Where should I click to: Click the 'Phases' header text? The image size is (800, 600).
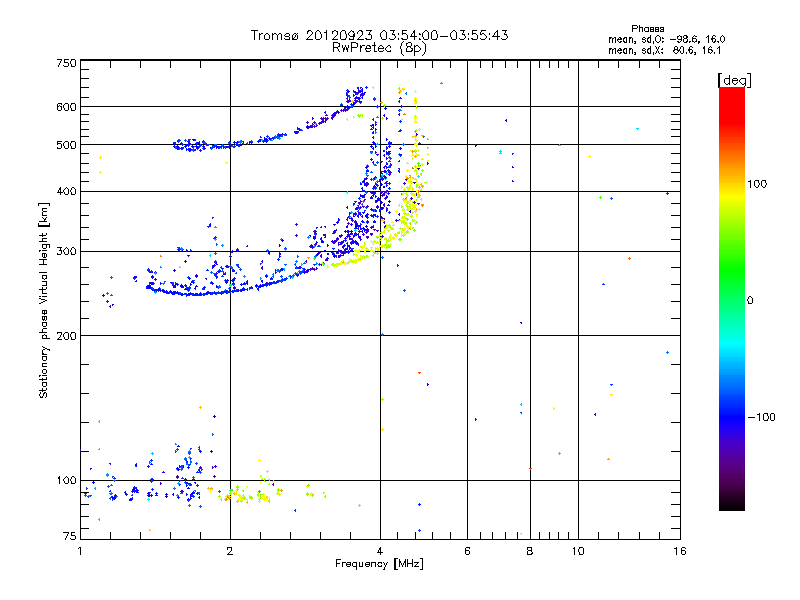[647, 29]
